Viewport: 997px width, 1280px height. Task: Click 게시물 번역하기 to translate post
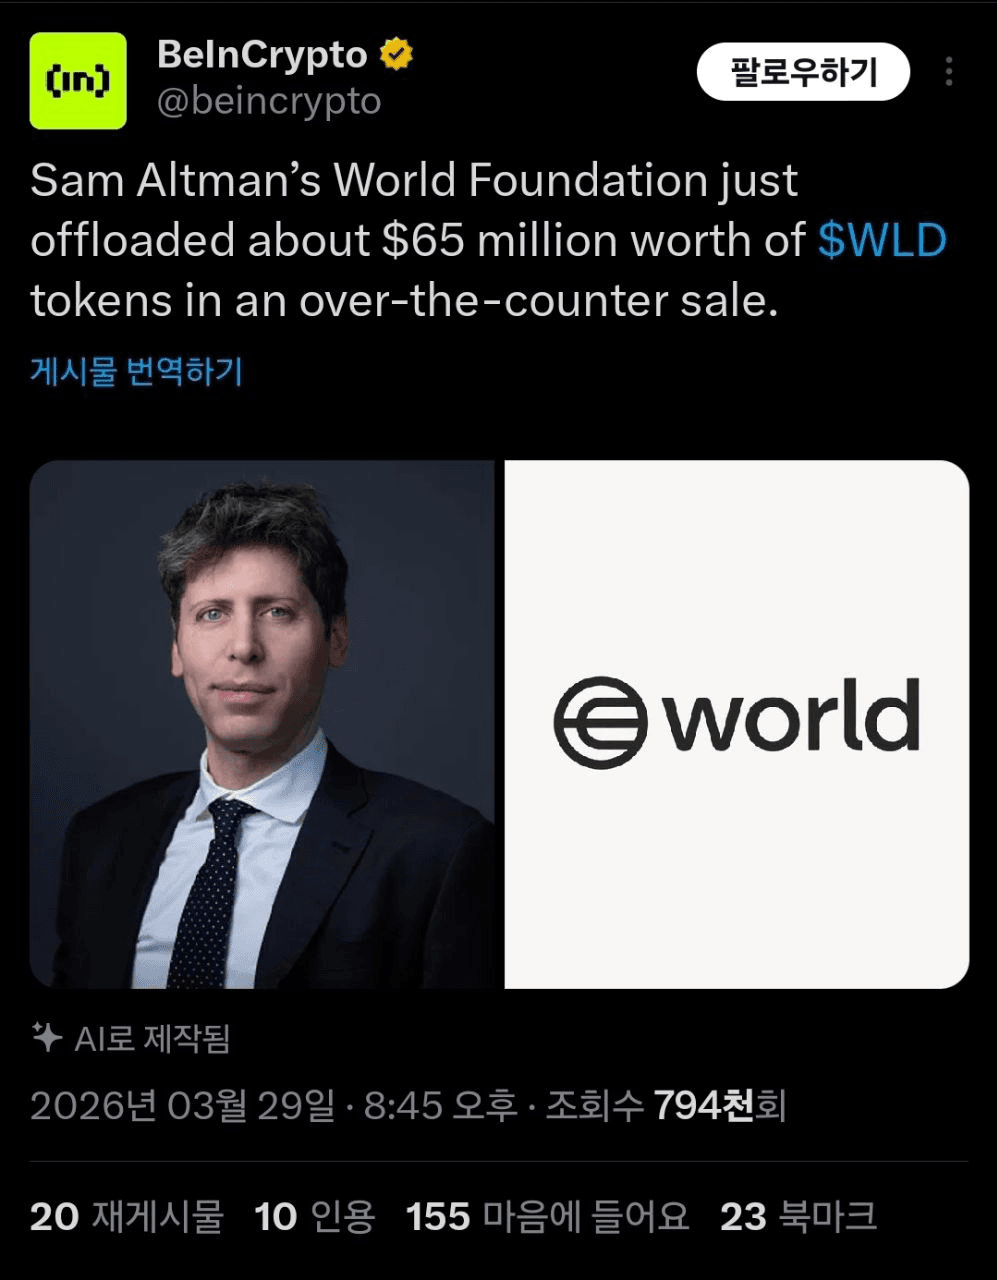137,371
